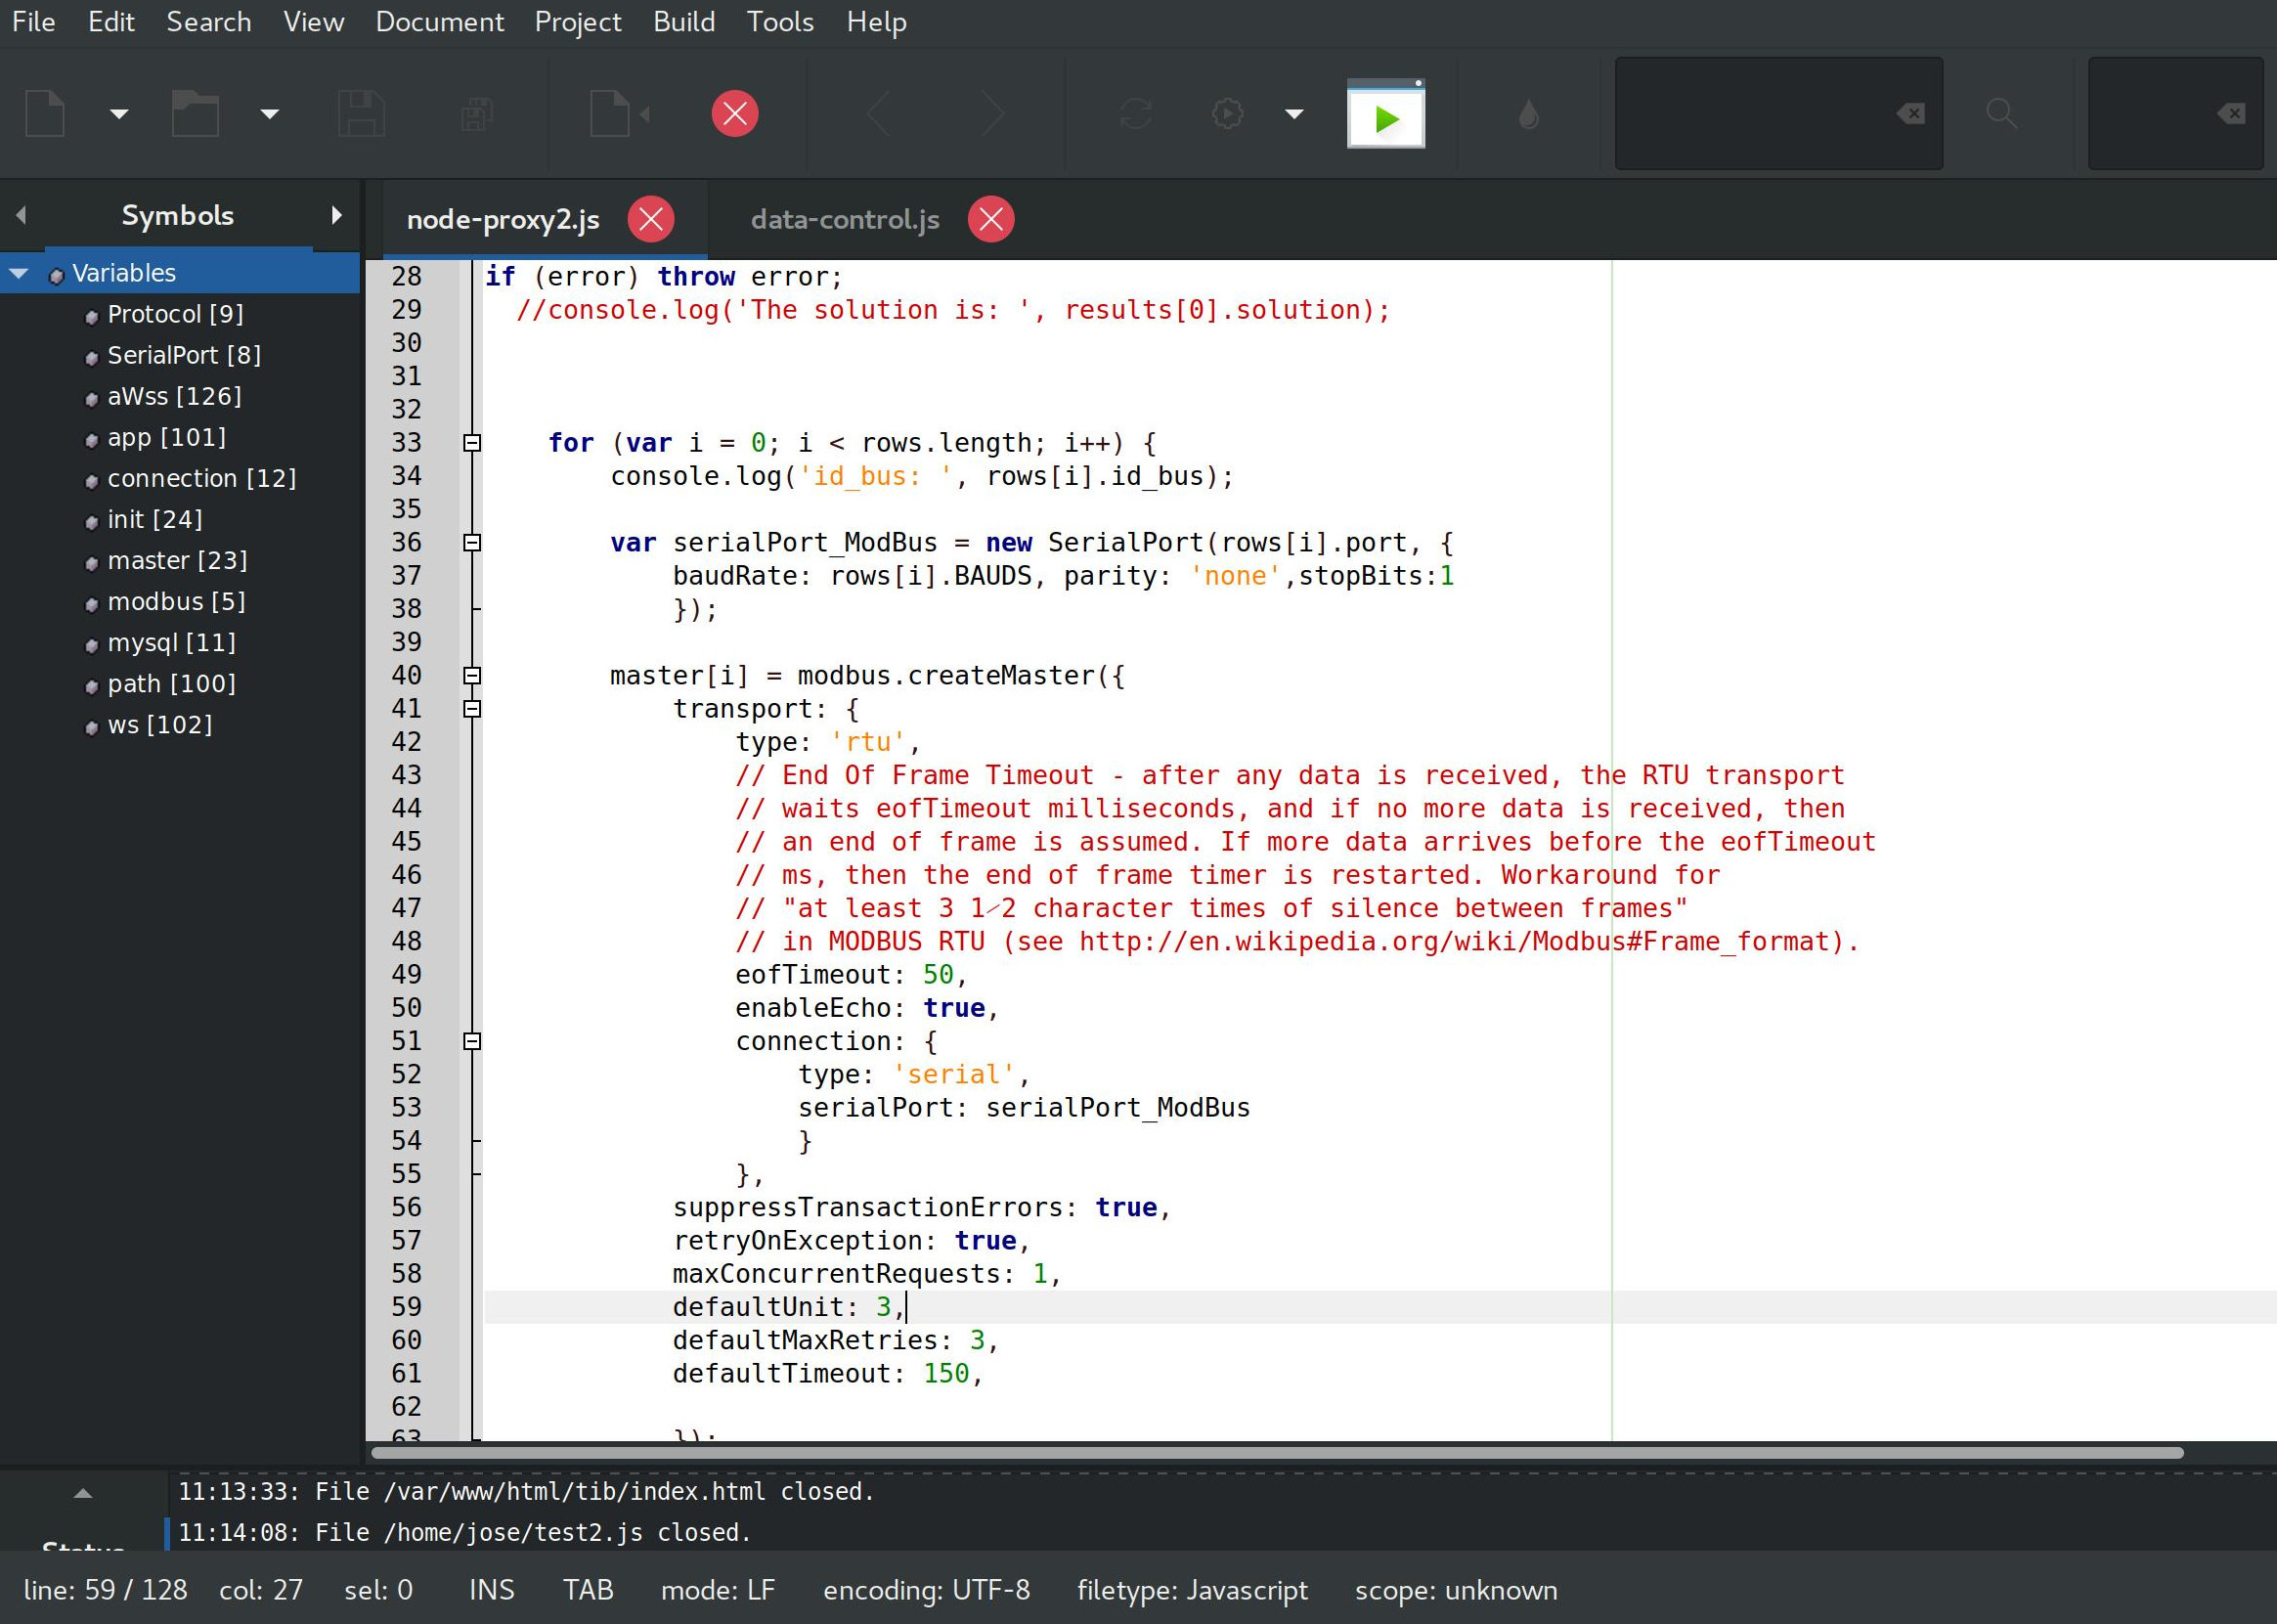The width and height of the screenshot is (2277, 1624).
Task: Collapse the Variables tree node
Action: (19, 273)
